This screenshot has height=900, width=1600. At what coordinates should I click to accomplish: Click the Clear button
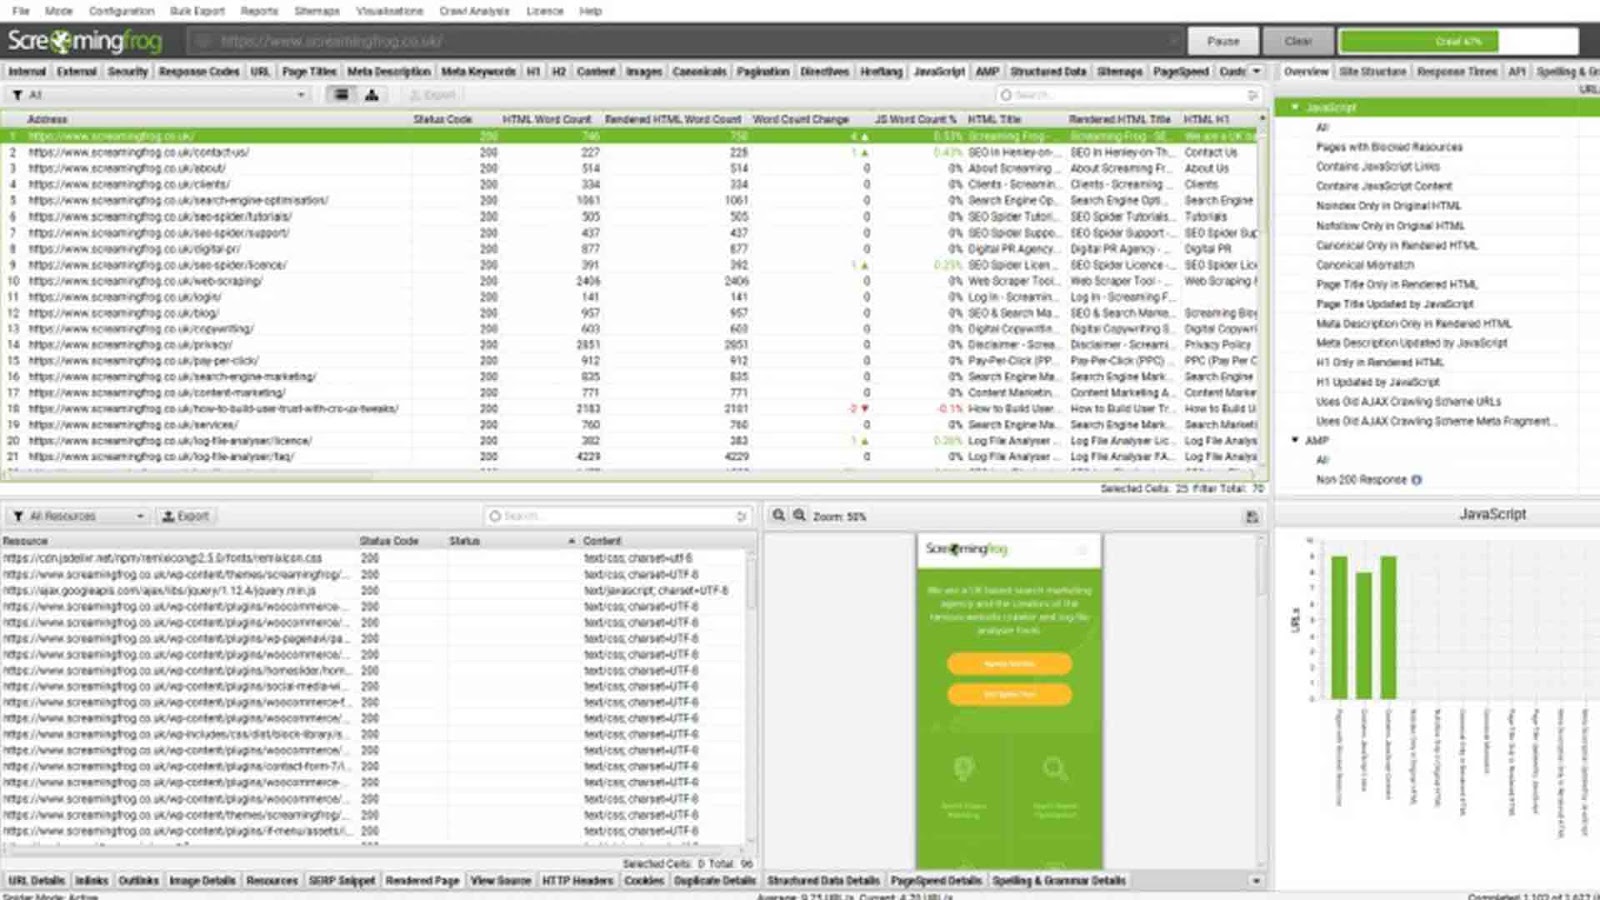point(1298,41)
